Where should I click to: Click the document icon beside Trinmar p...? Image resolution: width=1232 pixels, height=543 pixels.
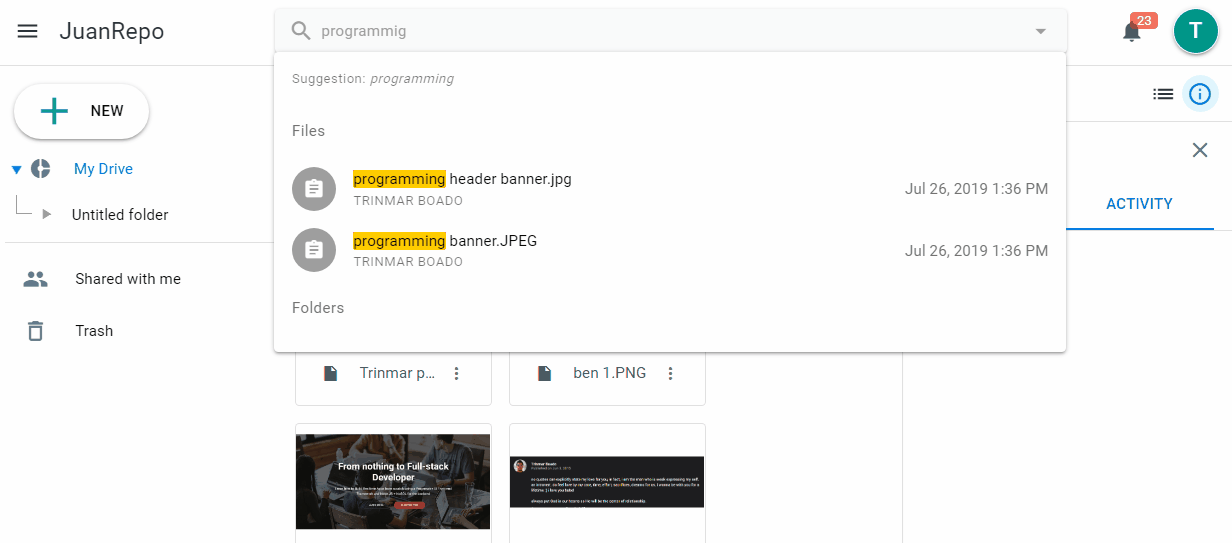pyautogui.click(x=330, y=373)
